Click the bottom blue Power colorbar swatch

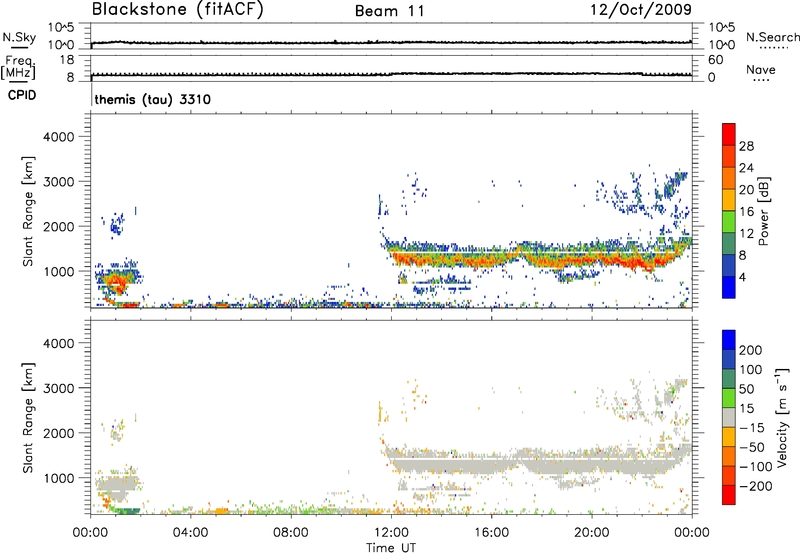pos(729,287)
